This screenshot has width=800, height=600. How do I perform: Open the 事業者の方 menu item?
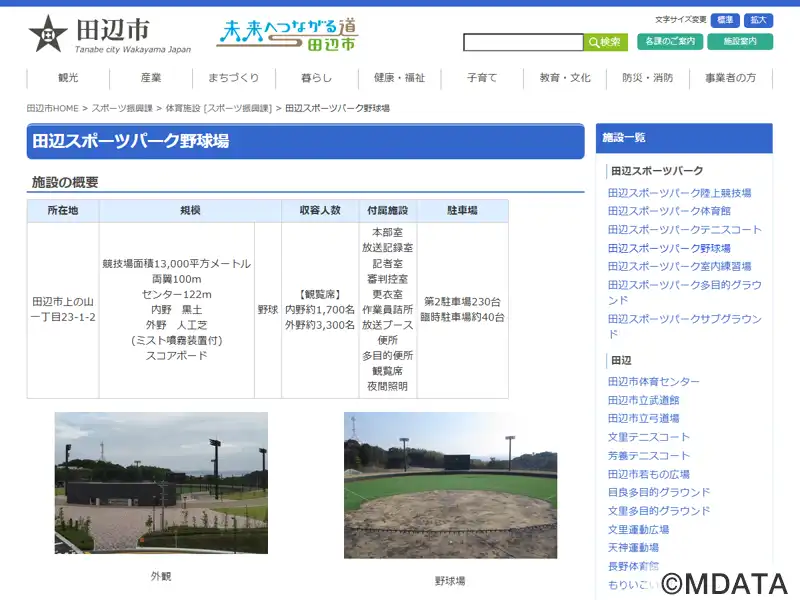(730, 78)
